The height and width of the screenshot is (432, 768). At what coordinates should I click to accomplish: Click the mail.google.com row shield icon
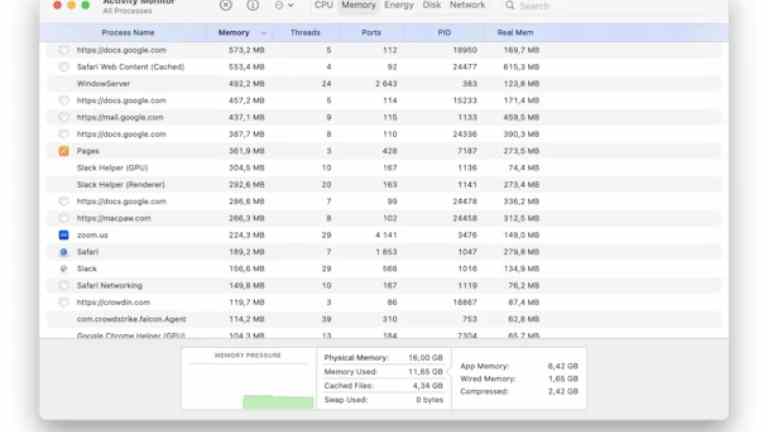pyautogui.click(x=64, y=117)
